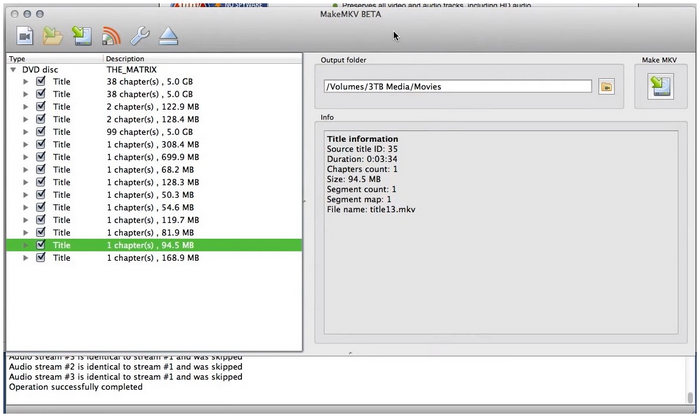700x417 pixels.
Task: Click the Open video files toolbar icon
Action: (24, 37)
